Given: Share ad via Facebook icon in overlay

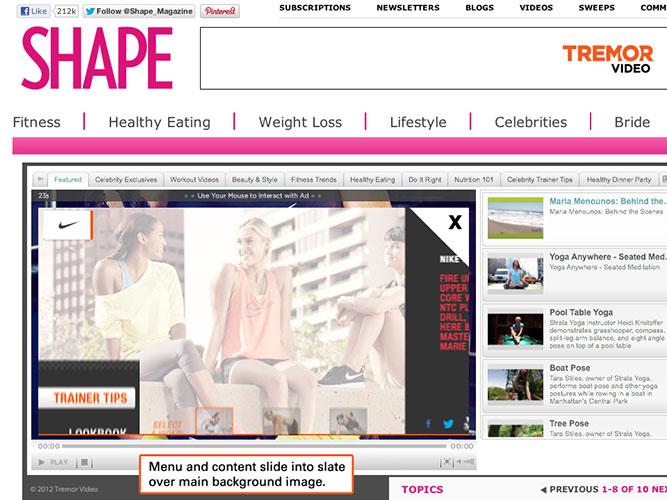Looking at the screenshot, I should tap(429, 424).
